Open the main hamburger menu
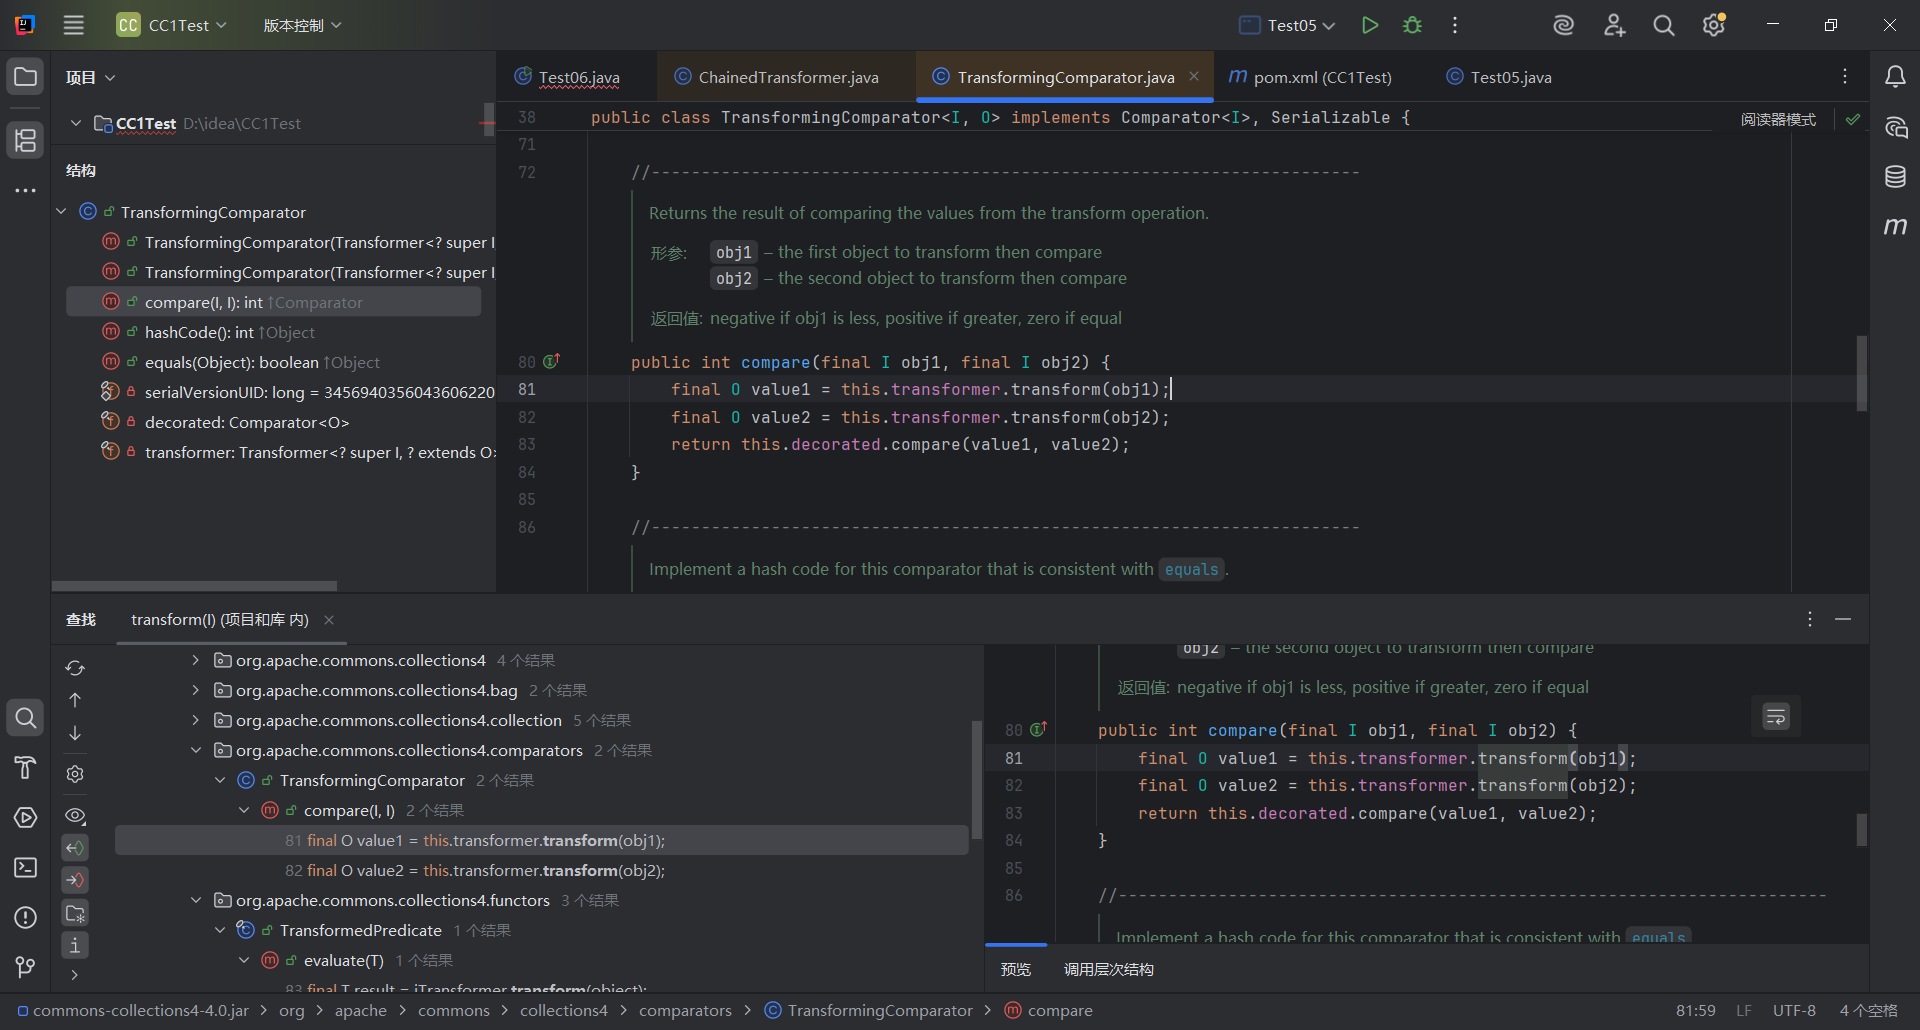The image size is (1920, 1030). [x=74, y=25]
